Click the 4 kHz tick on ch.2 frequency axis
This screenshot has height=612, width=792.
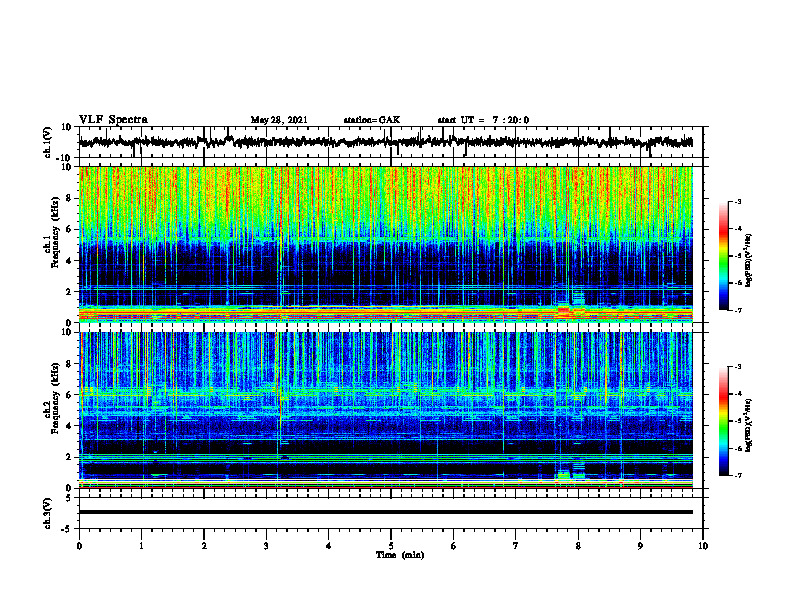[69, 426]
